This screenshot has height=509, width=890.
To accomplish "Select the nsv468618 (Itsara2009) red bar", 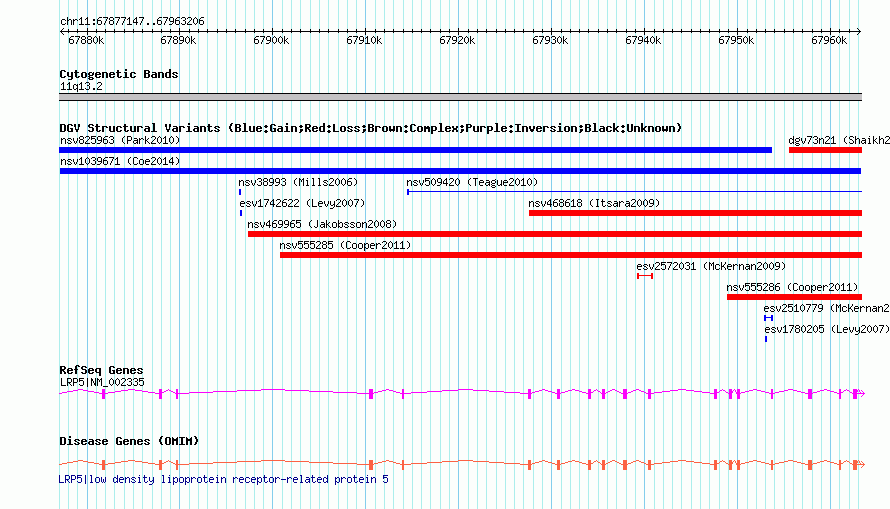I will point(695,213).
